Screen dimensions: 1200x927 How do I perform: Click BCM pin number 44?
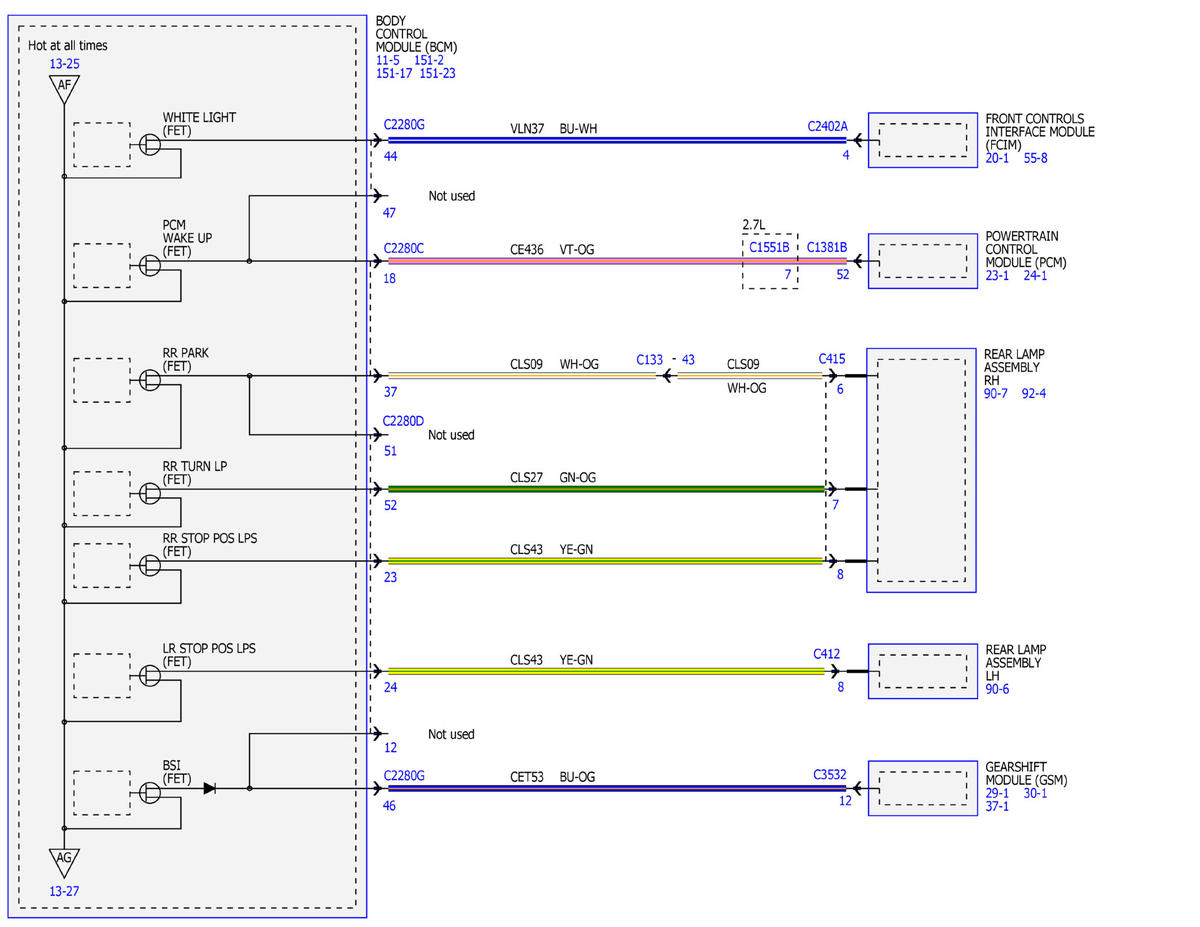[390, 157]
